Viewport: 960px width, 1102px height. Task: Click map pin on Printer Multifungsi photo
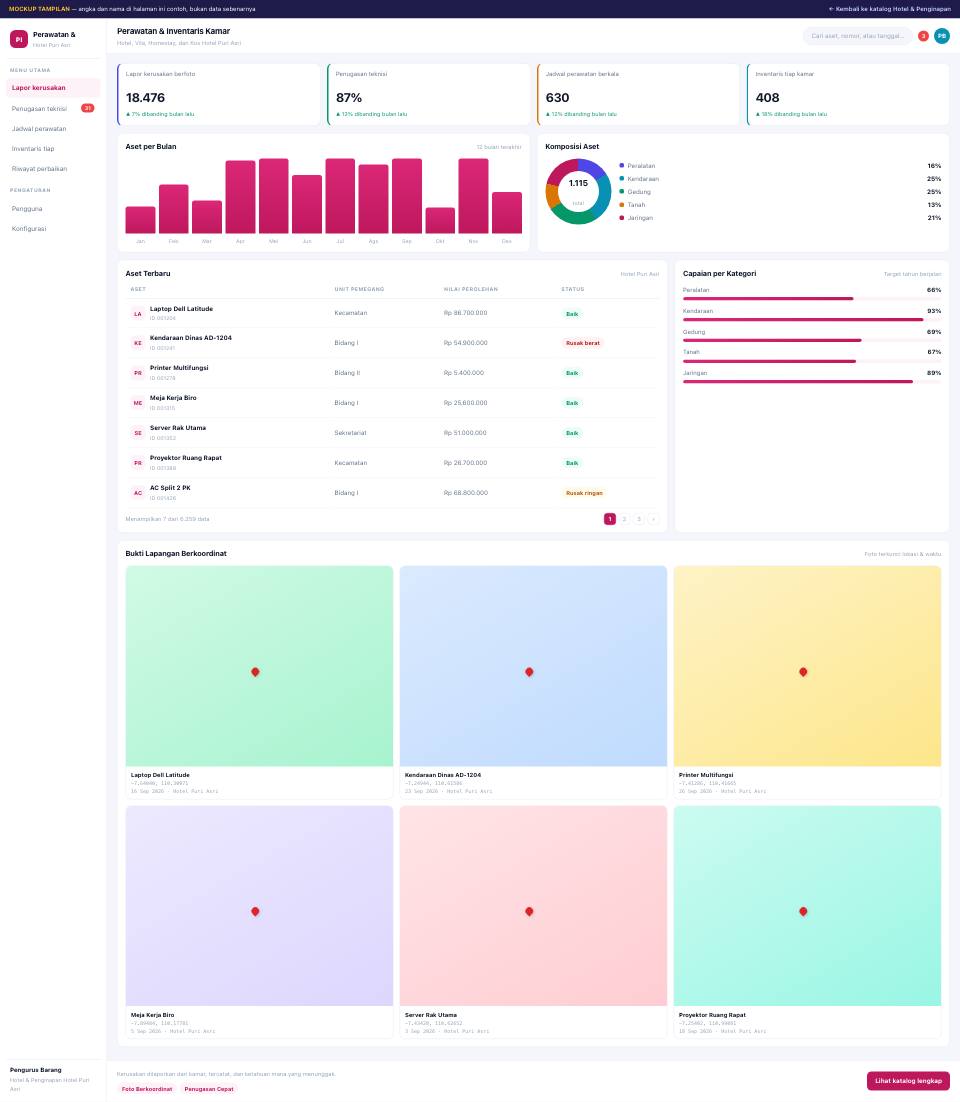(x=803, y=672)
